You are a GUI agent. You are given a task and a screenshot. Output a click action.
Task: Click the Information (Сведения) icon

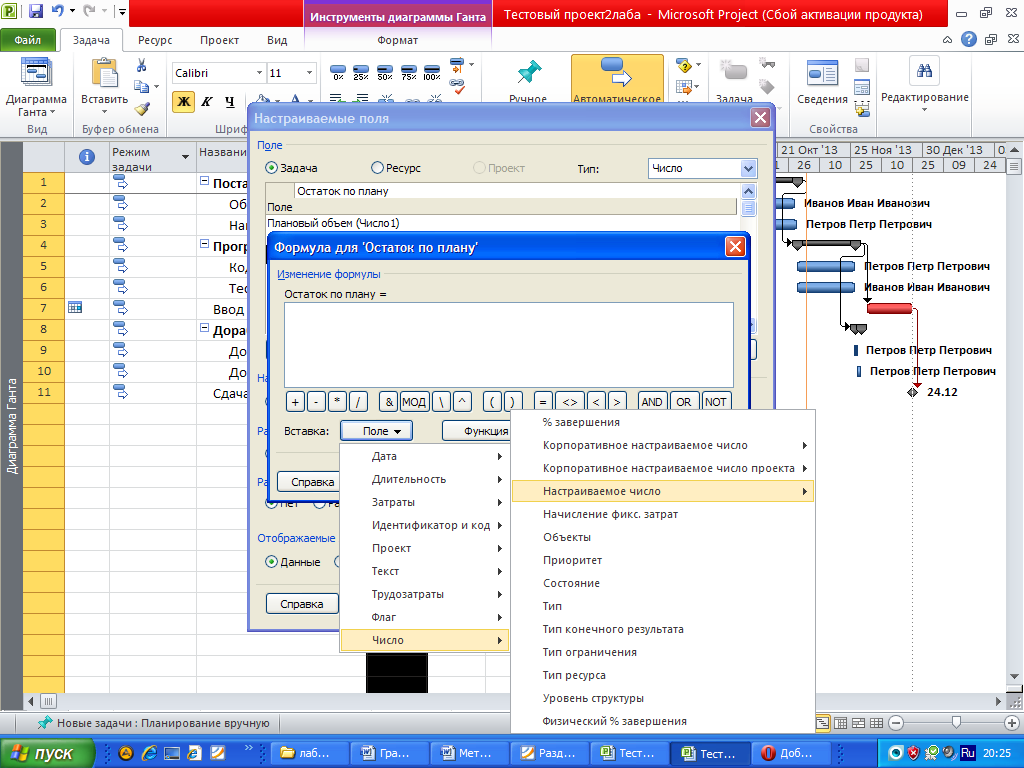(822, 72)
